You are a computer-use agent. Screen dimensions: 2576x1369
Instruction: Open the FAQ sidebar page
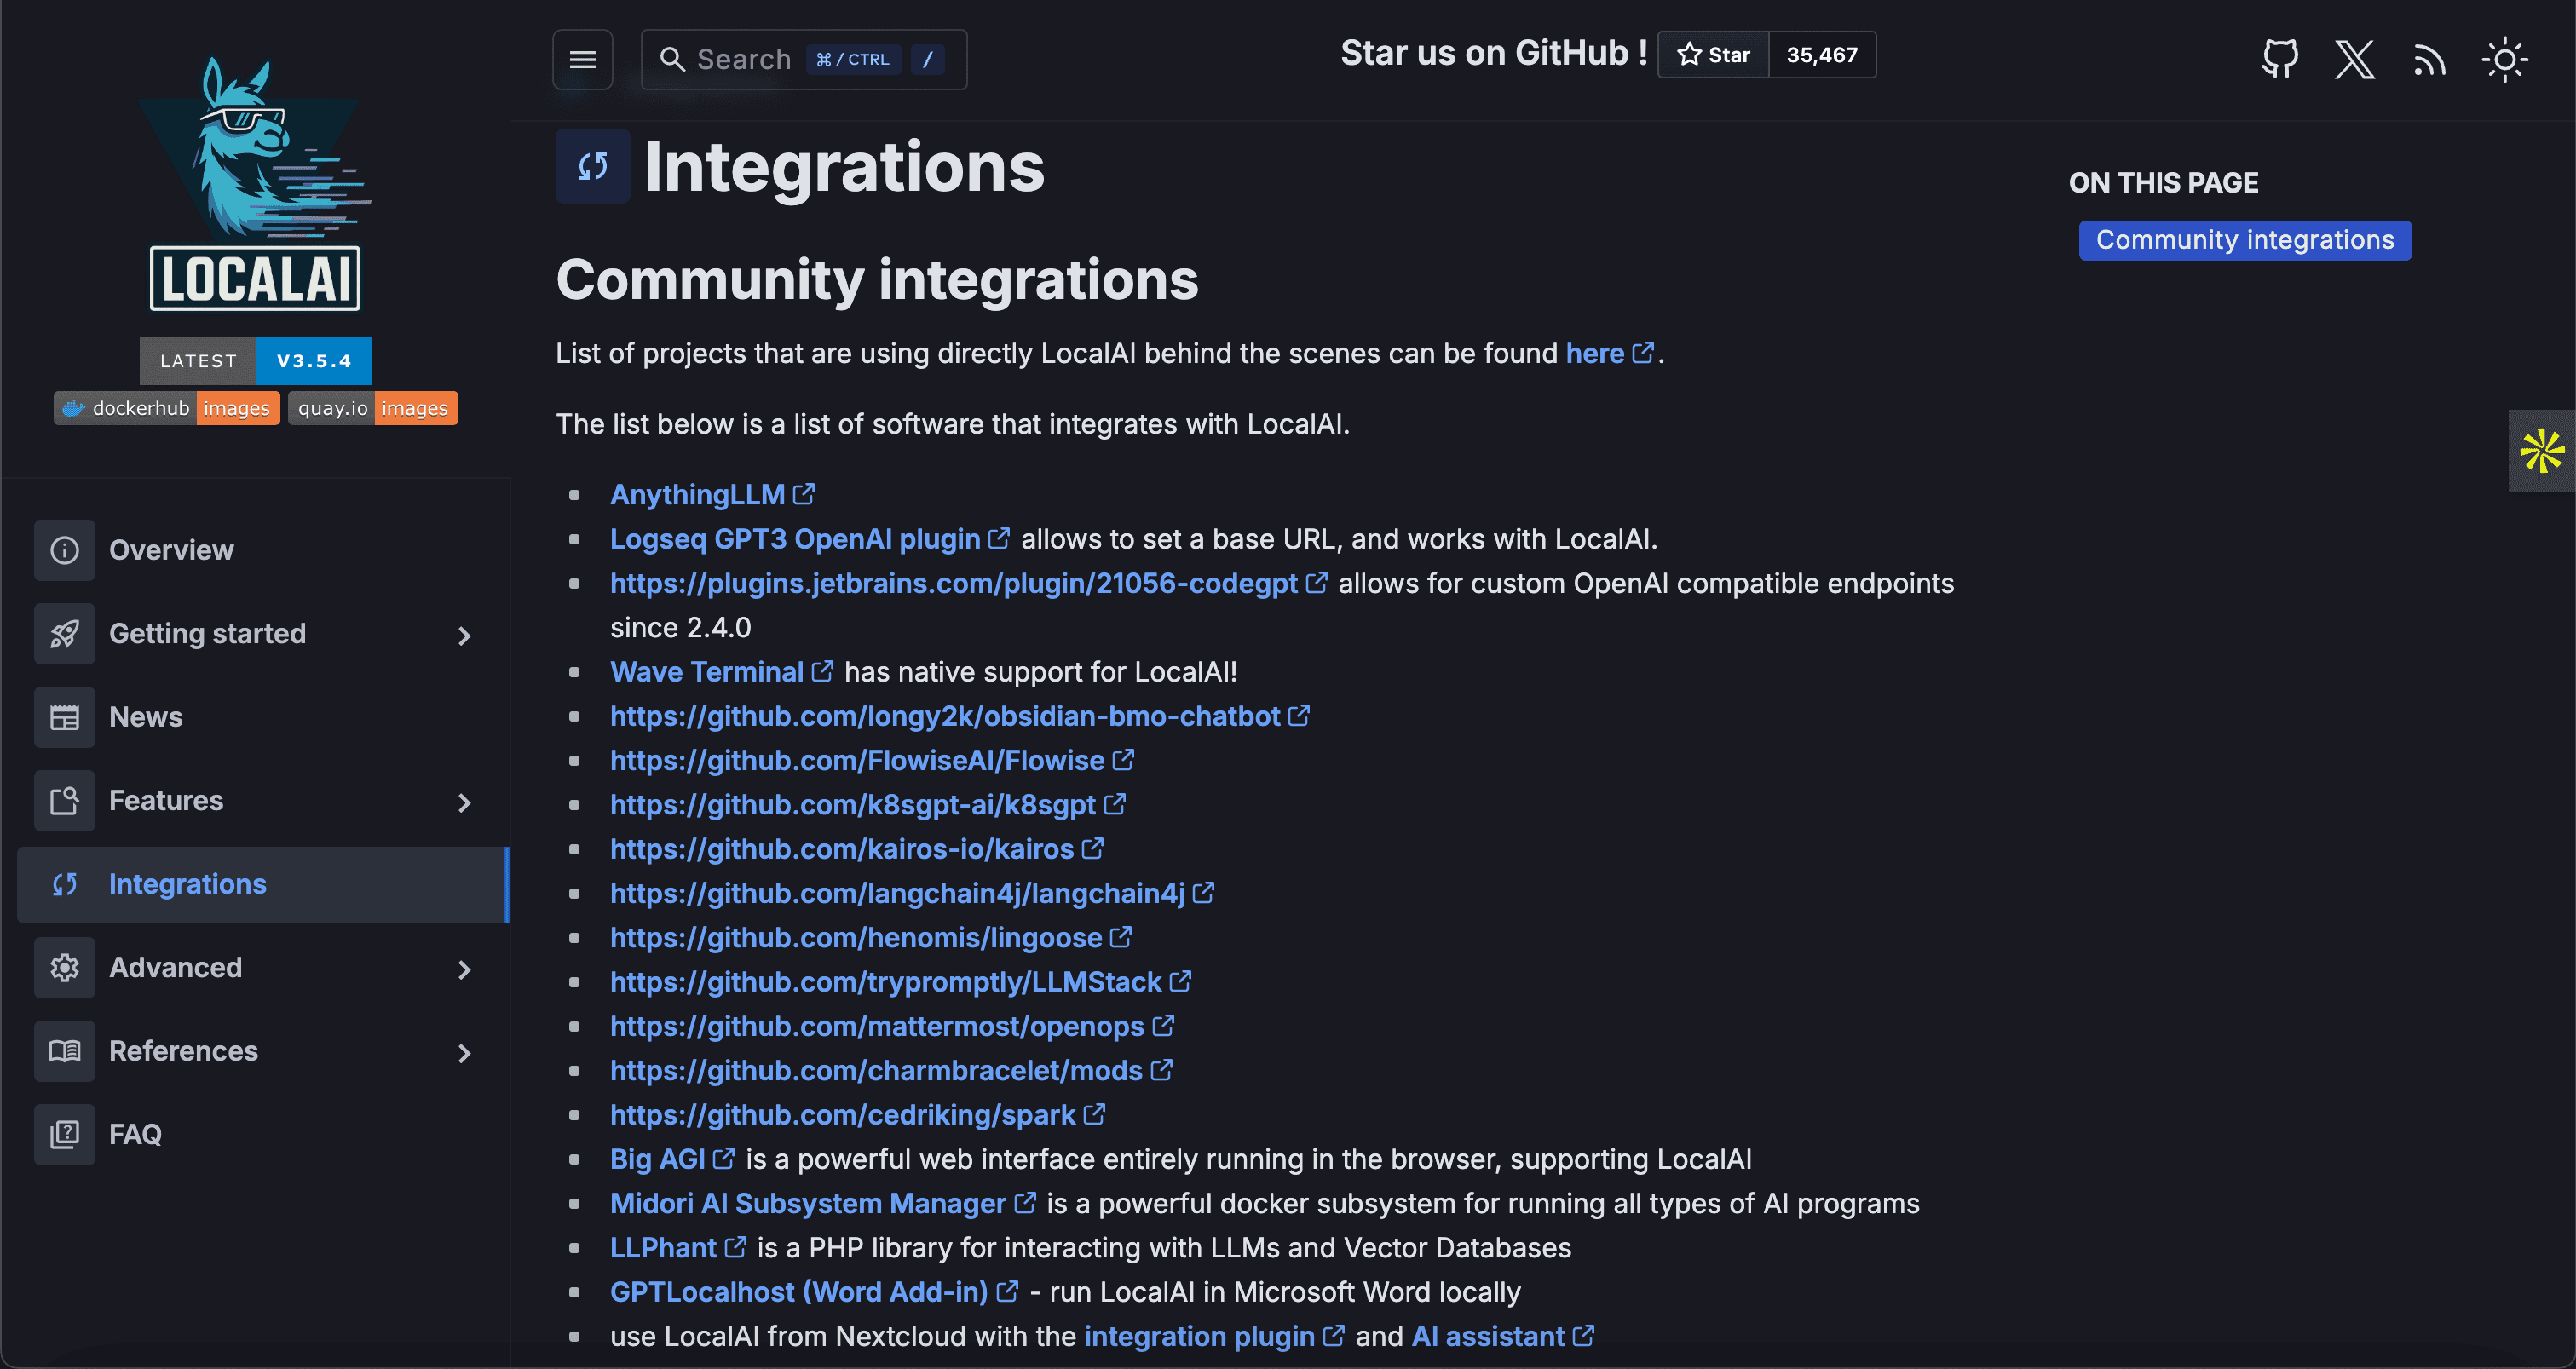[263, 1135]
